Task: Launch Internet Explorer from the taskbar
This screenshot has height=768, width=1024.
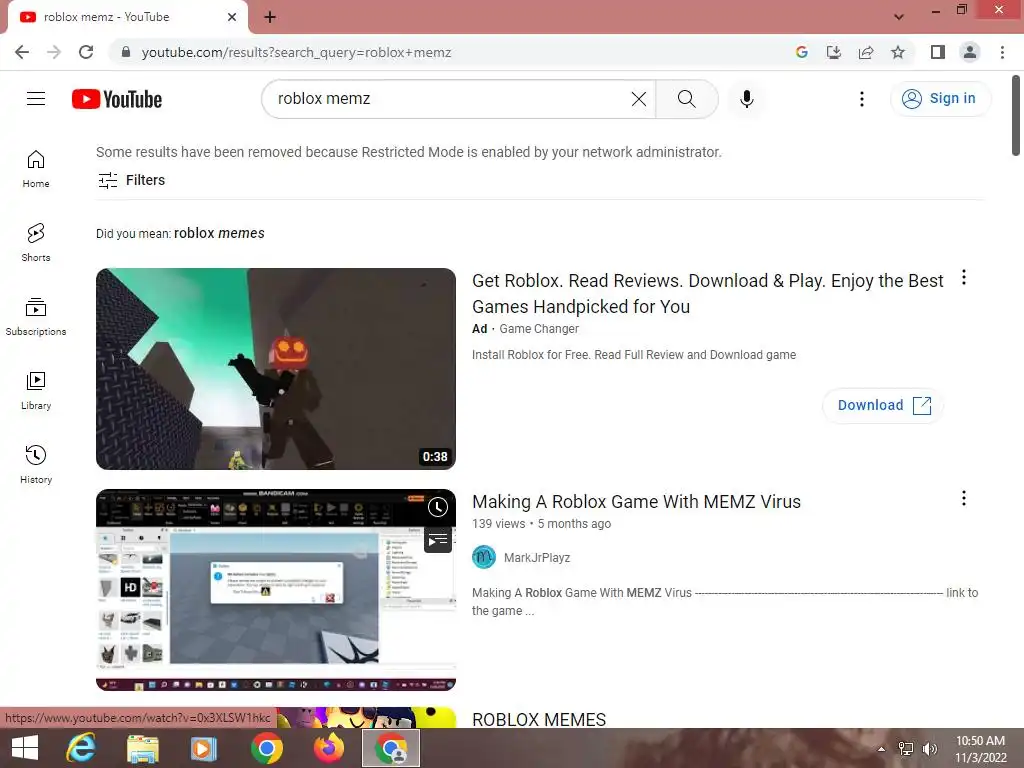Action: pyautogui.click(x=81, y=748)
